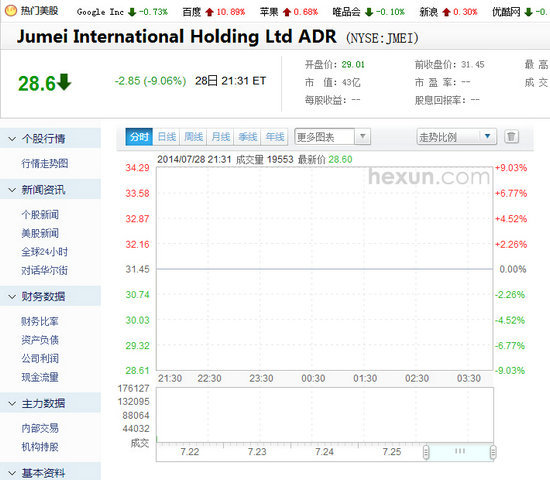Click the 7.24 date on the timeline
Viewport: 550px width, 480px height.
(x=324, y=452)
